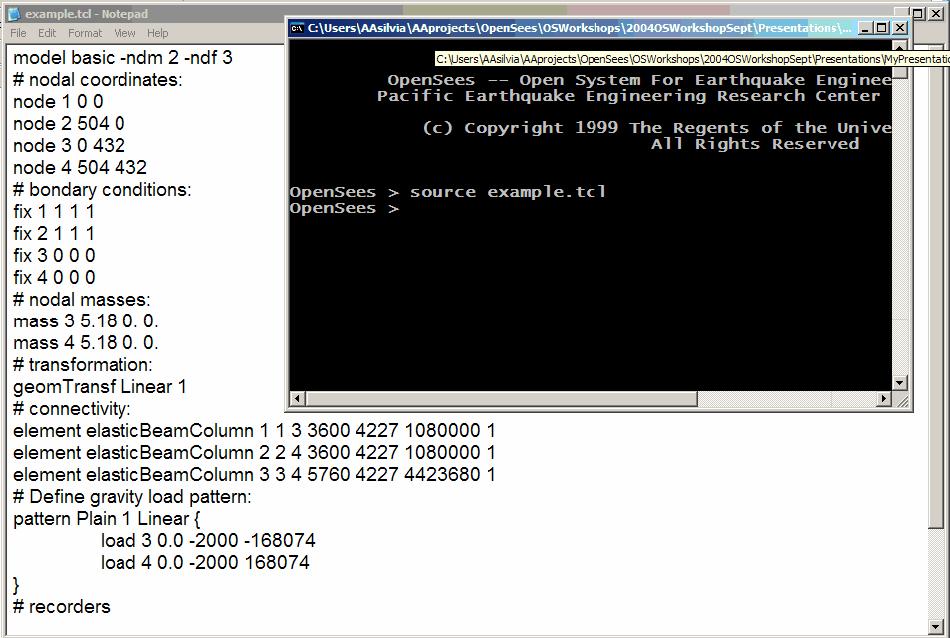Click the 'elasticBeamColumn 1 1 3' element line
Viewport: 950px width, 638px height.
point(254,431)
